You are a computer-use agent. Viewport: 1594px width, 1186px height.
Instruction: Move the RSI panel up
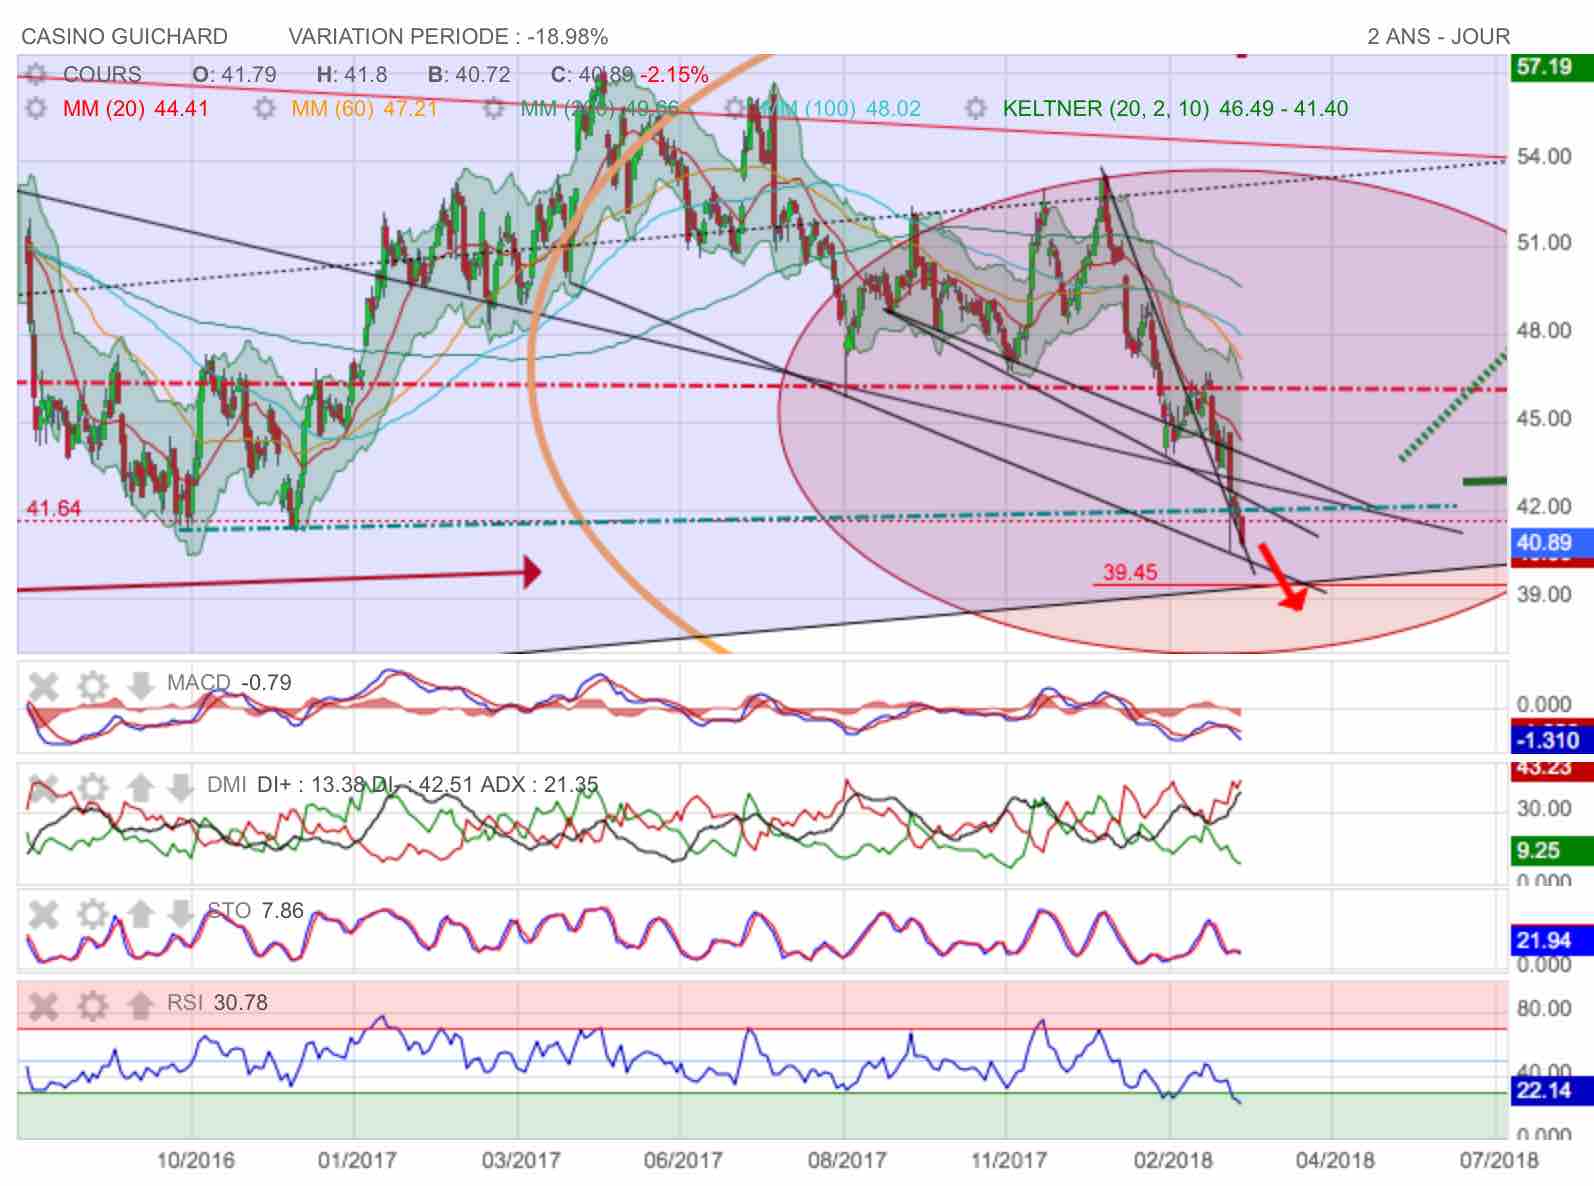(140, 1005)
